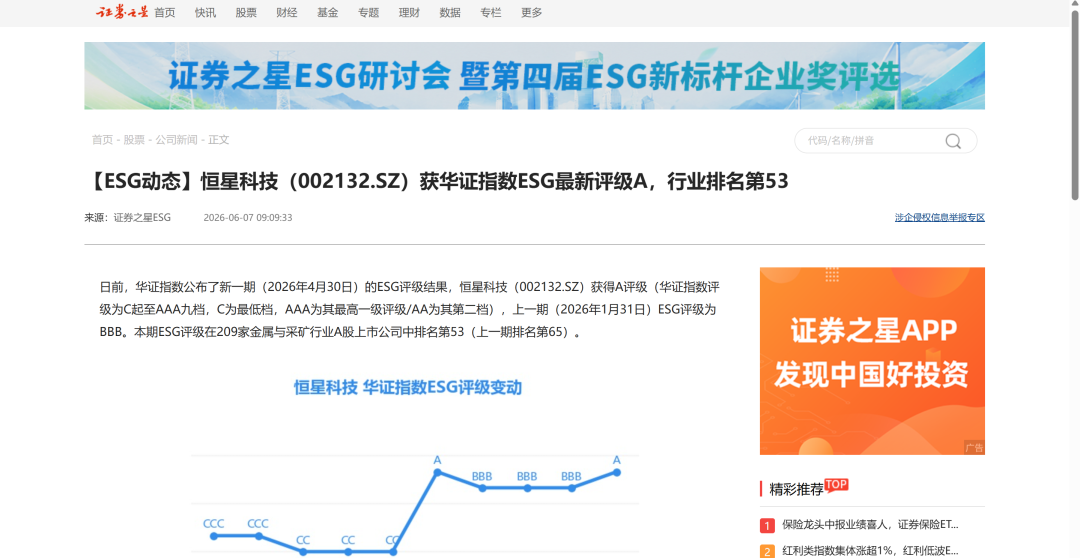Open recommended article 保险龙头中报业绩喜人
The image size is (1080, 558).
click(x=871, y=525)
